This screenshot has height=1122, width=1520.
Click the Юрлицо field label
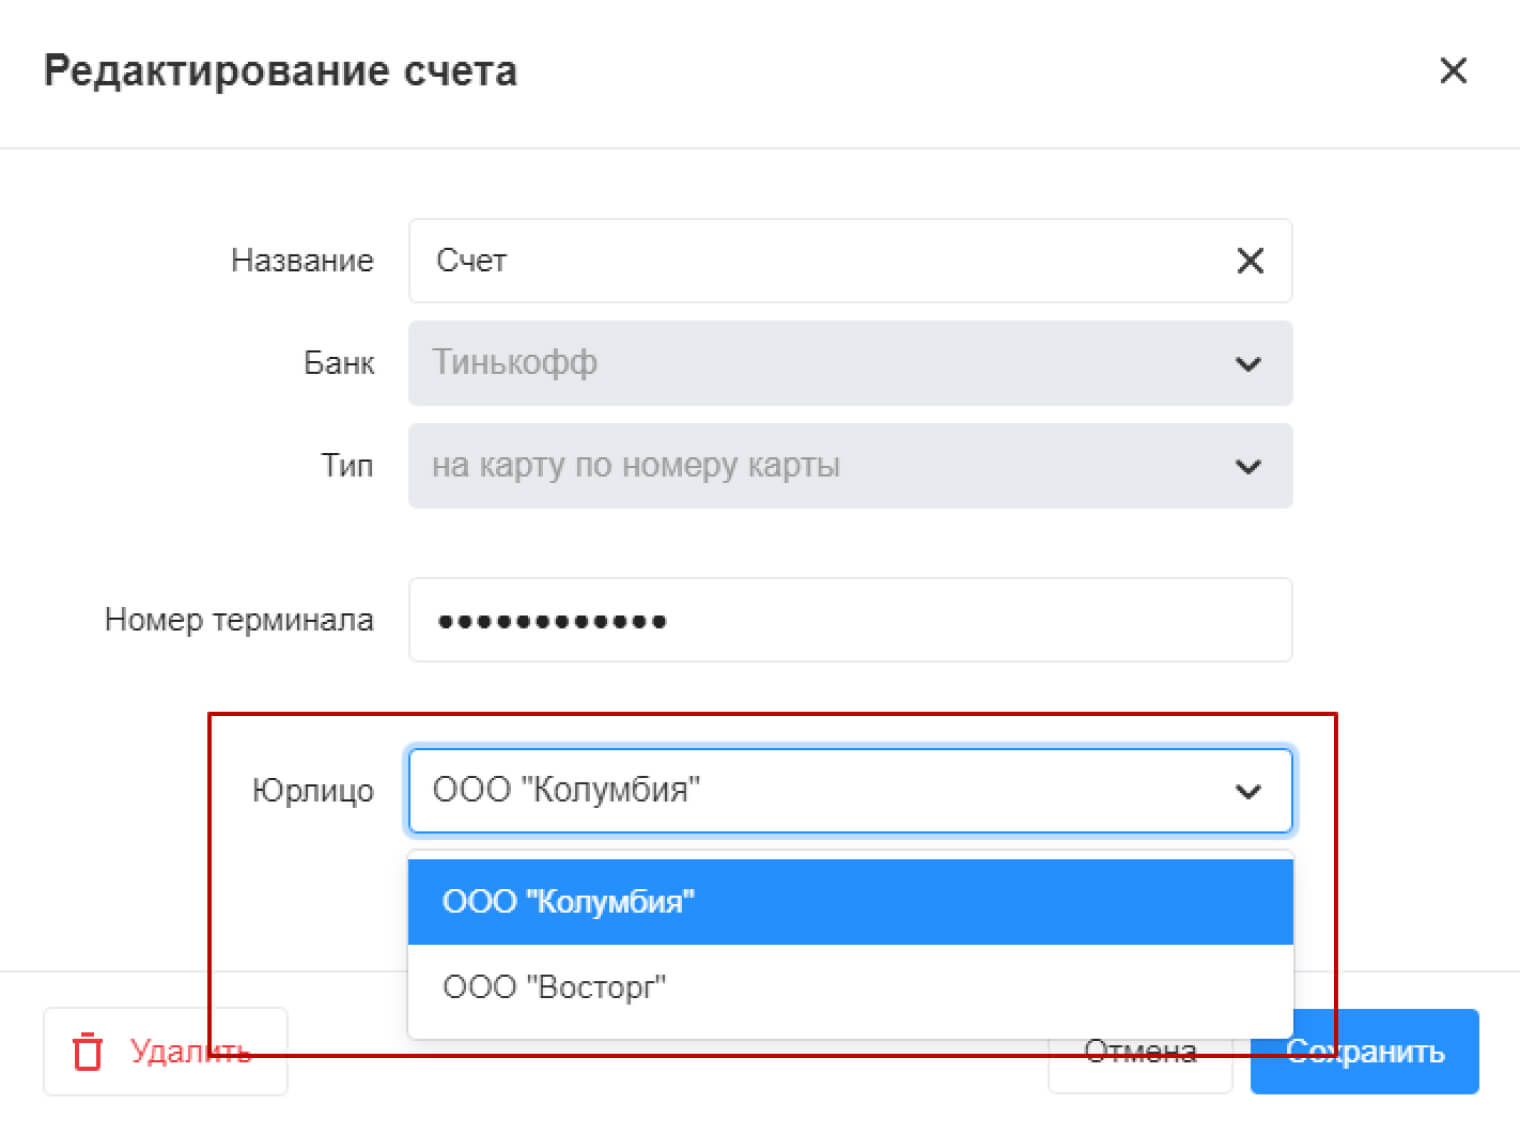coord(312,791)
